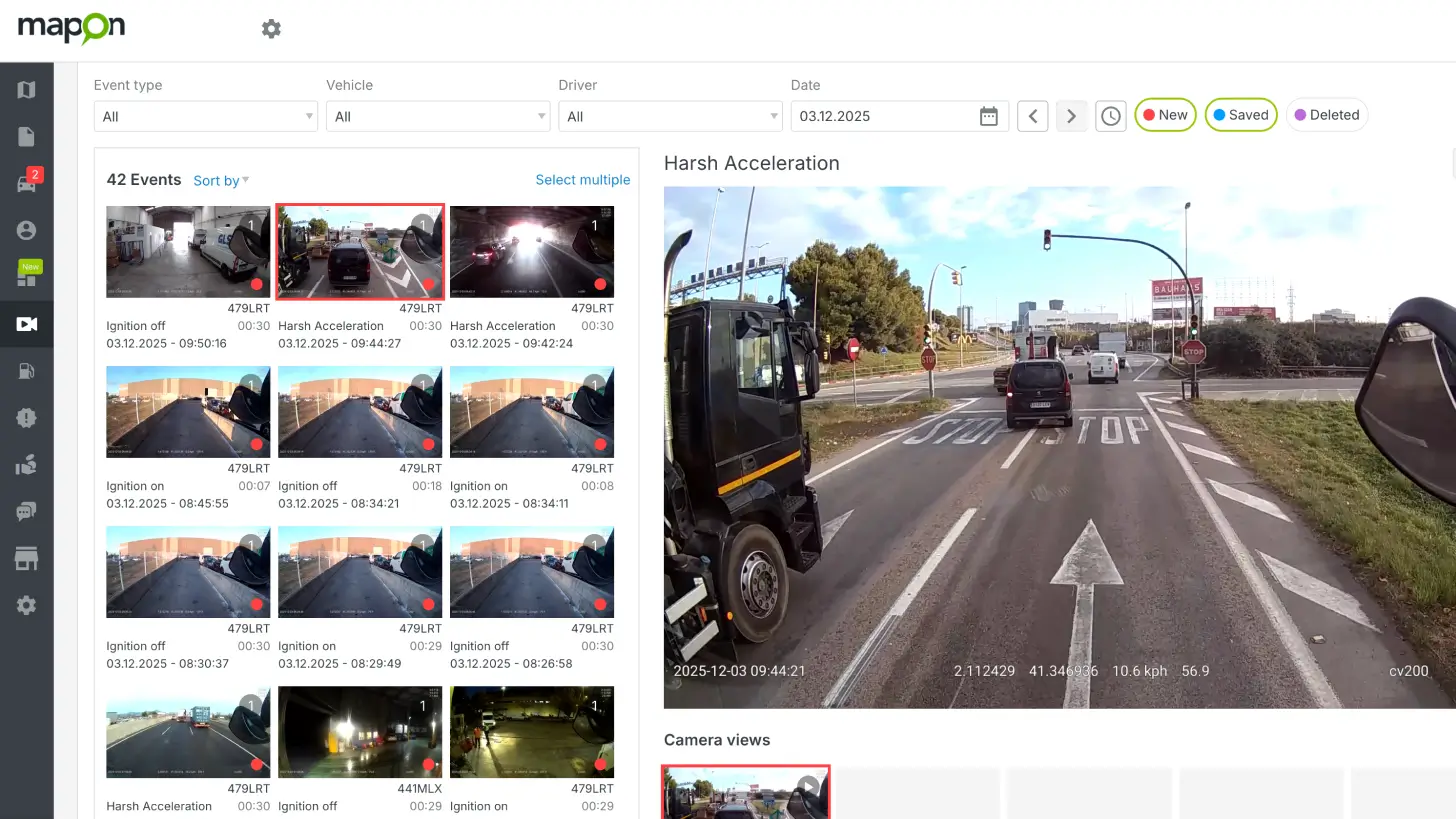Open the chat messages icon in sidebar
Viewport: 1456px width, 819px height.
tap(26, 511)
